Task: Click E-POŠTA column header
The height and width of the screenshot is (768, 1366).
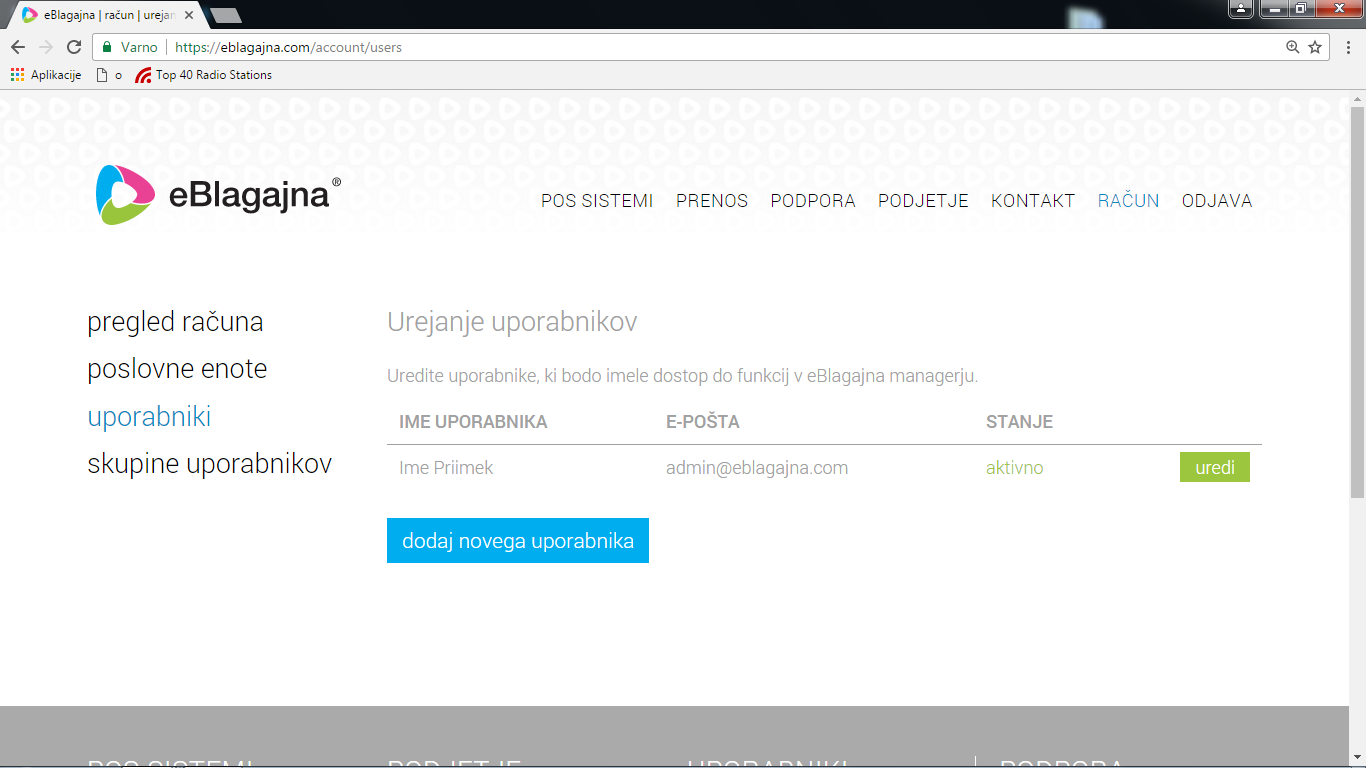Action: [703, 422]
